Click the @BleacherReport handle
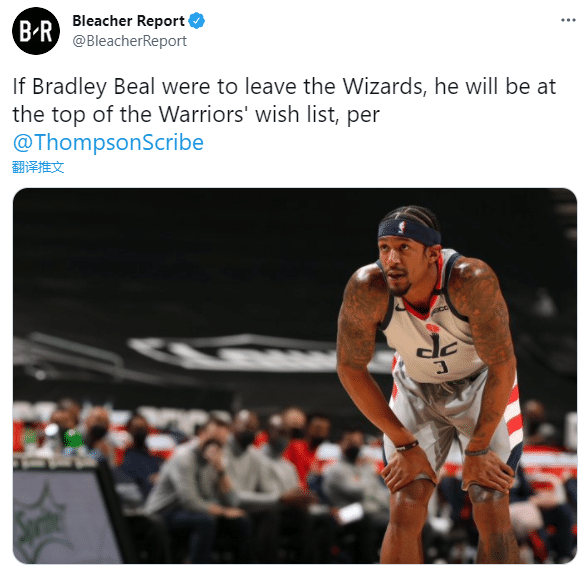This screenshot has width=585, height=569. (x=129, y=41)
